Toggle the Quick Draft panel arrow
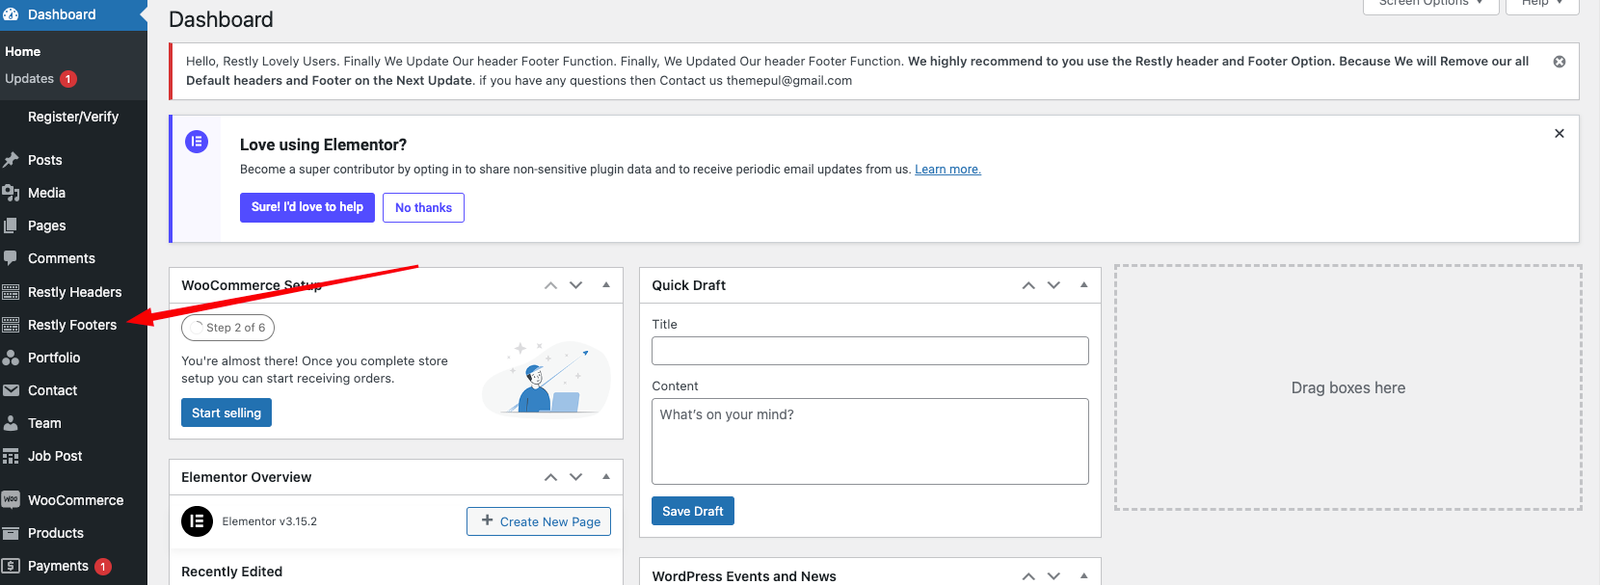1600x585 pixels. [x=1084, y=285]
